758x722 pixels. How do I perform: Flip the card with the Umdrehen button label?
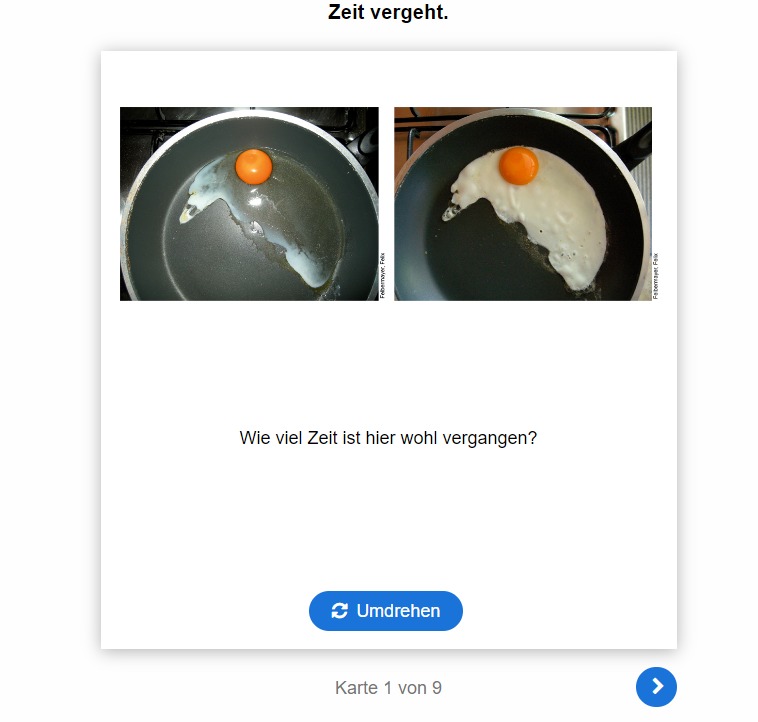[398, 611]
